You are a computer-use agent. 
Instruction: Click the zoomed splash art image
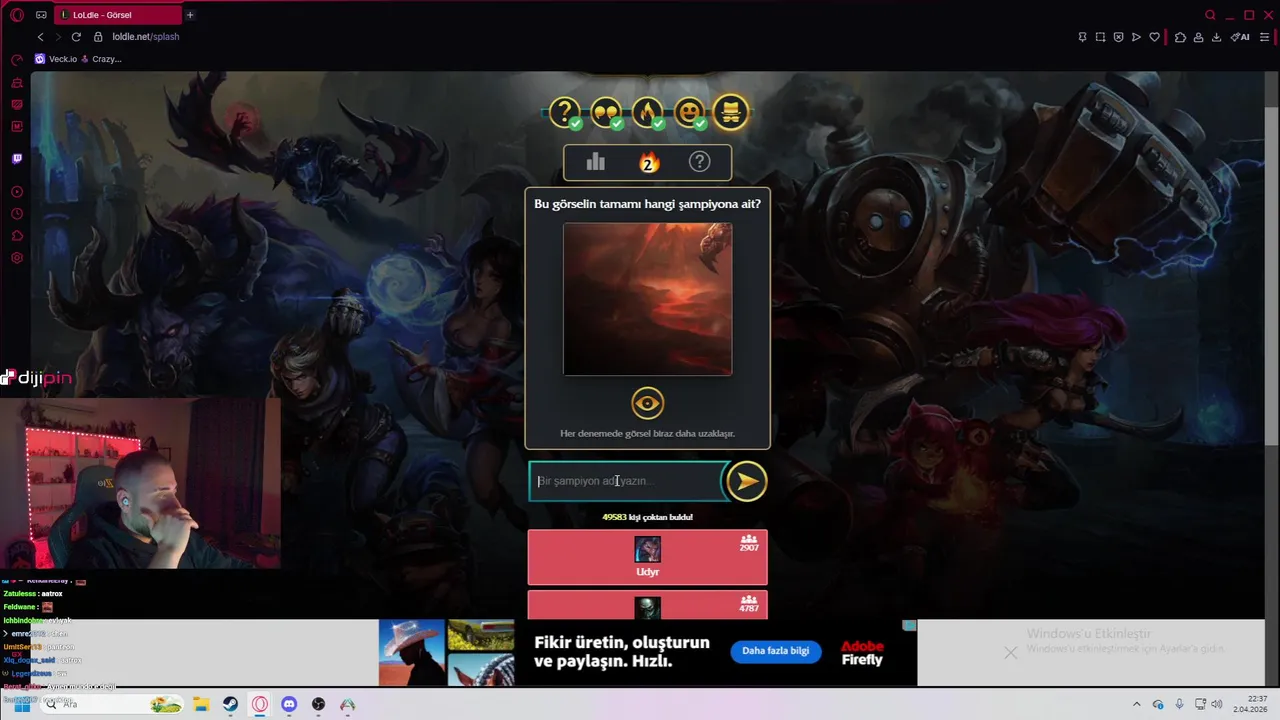647,299
